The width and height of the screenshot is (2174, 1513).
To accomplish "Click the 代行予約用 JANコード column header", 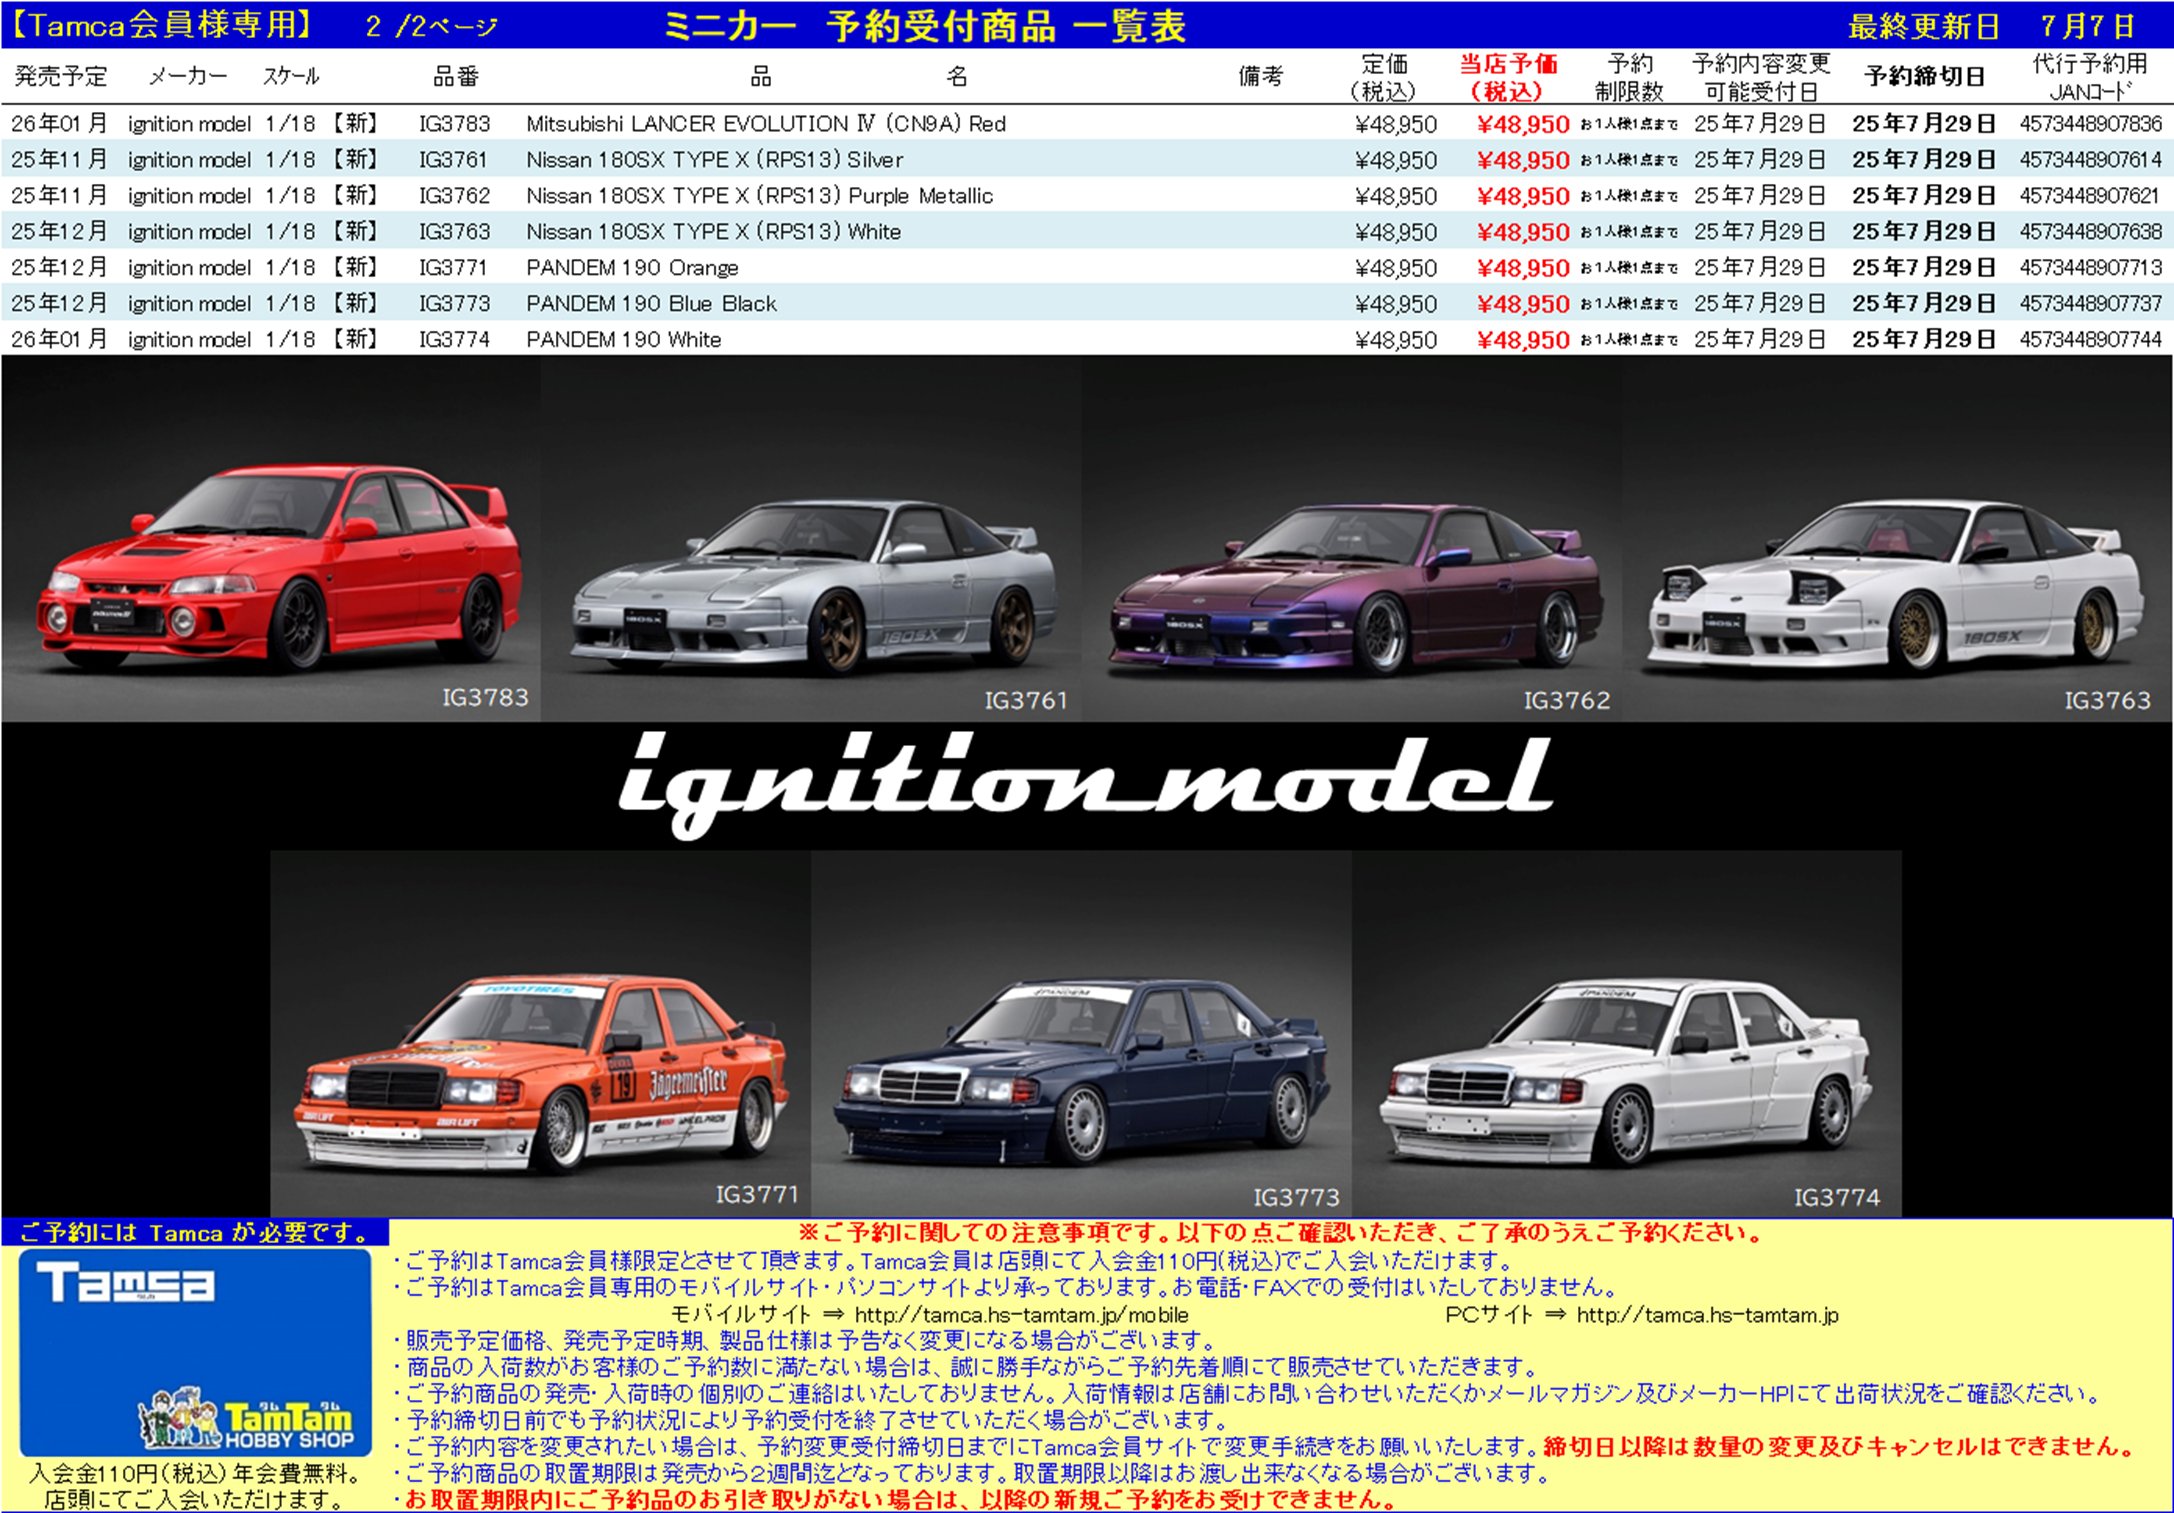I will click(2090, 78).
